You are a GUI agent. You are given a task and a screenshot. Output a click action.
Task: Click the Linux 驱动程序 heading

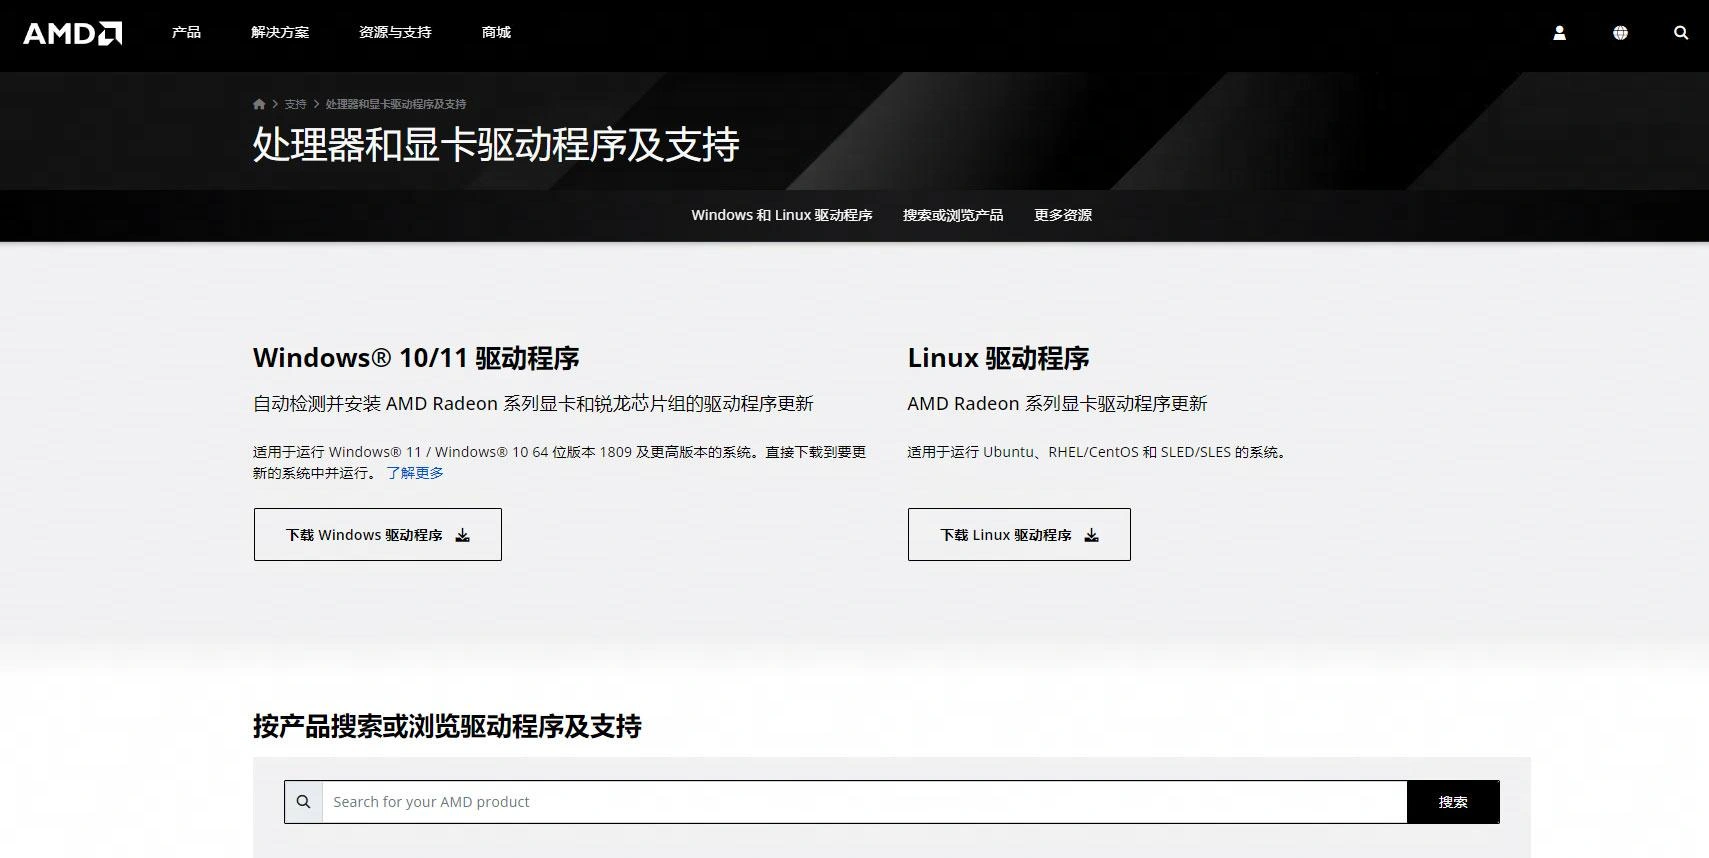click(998, 358)
